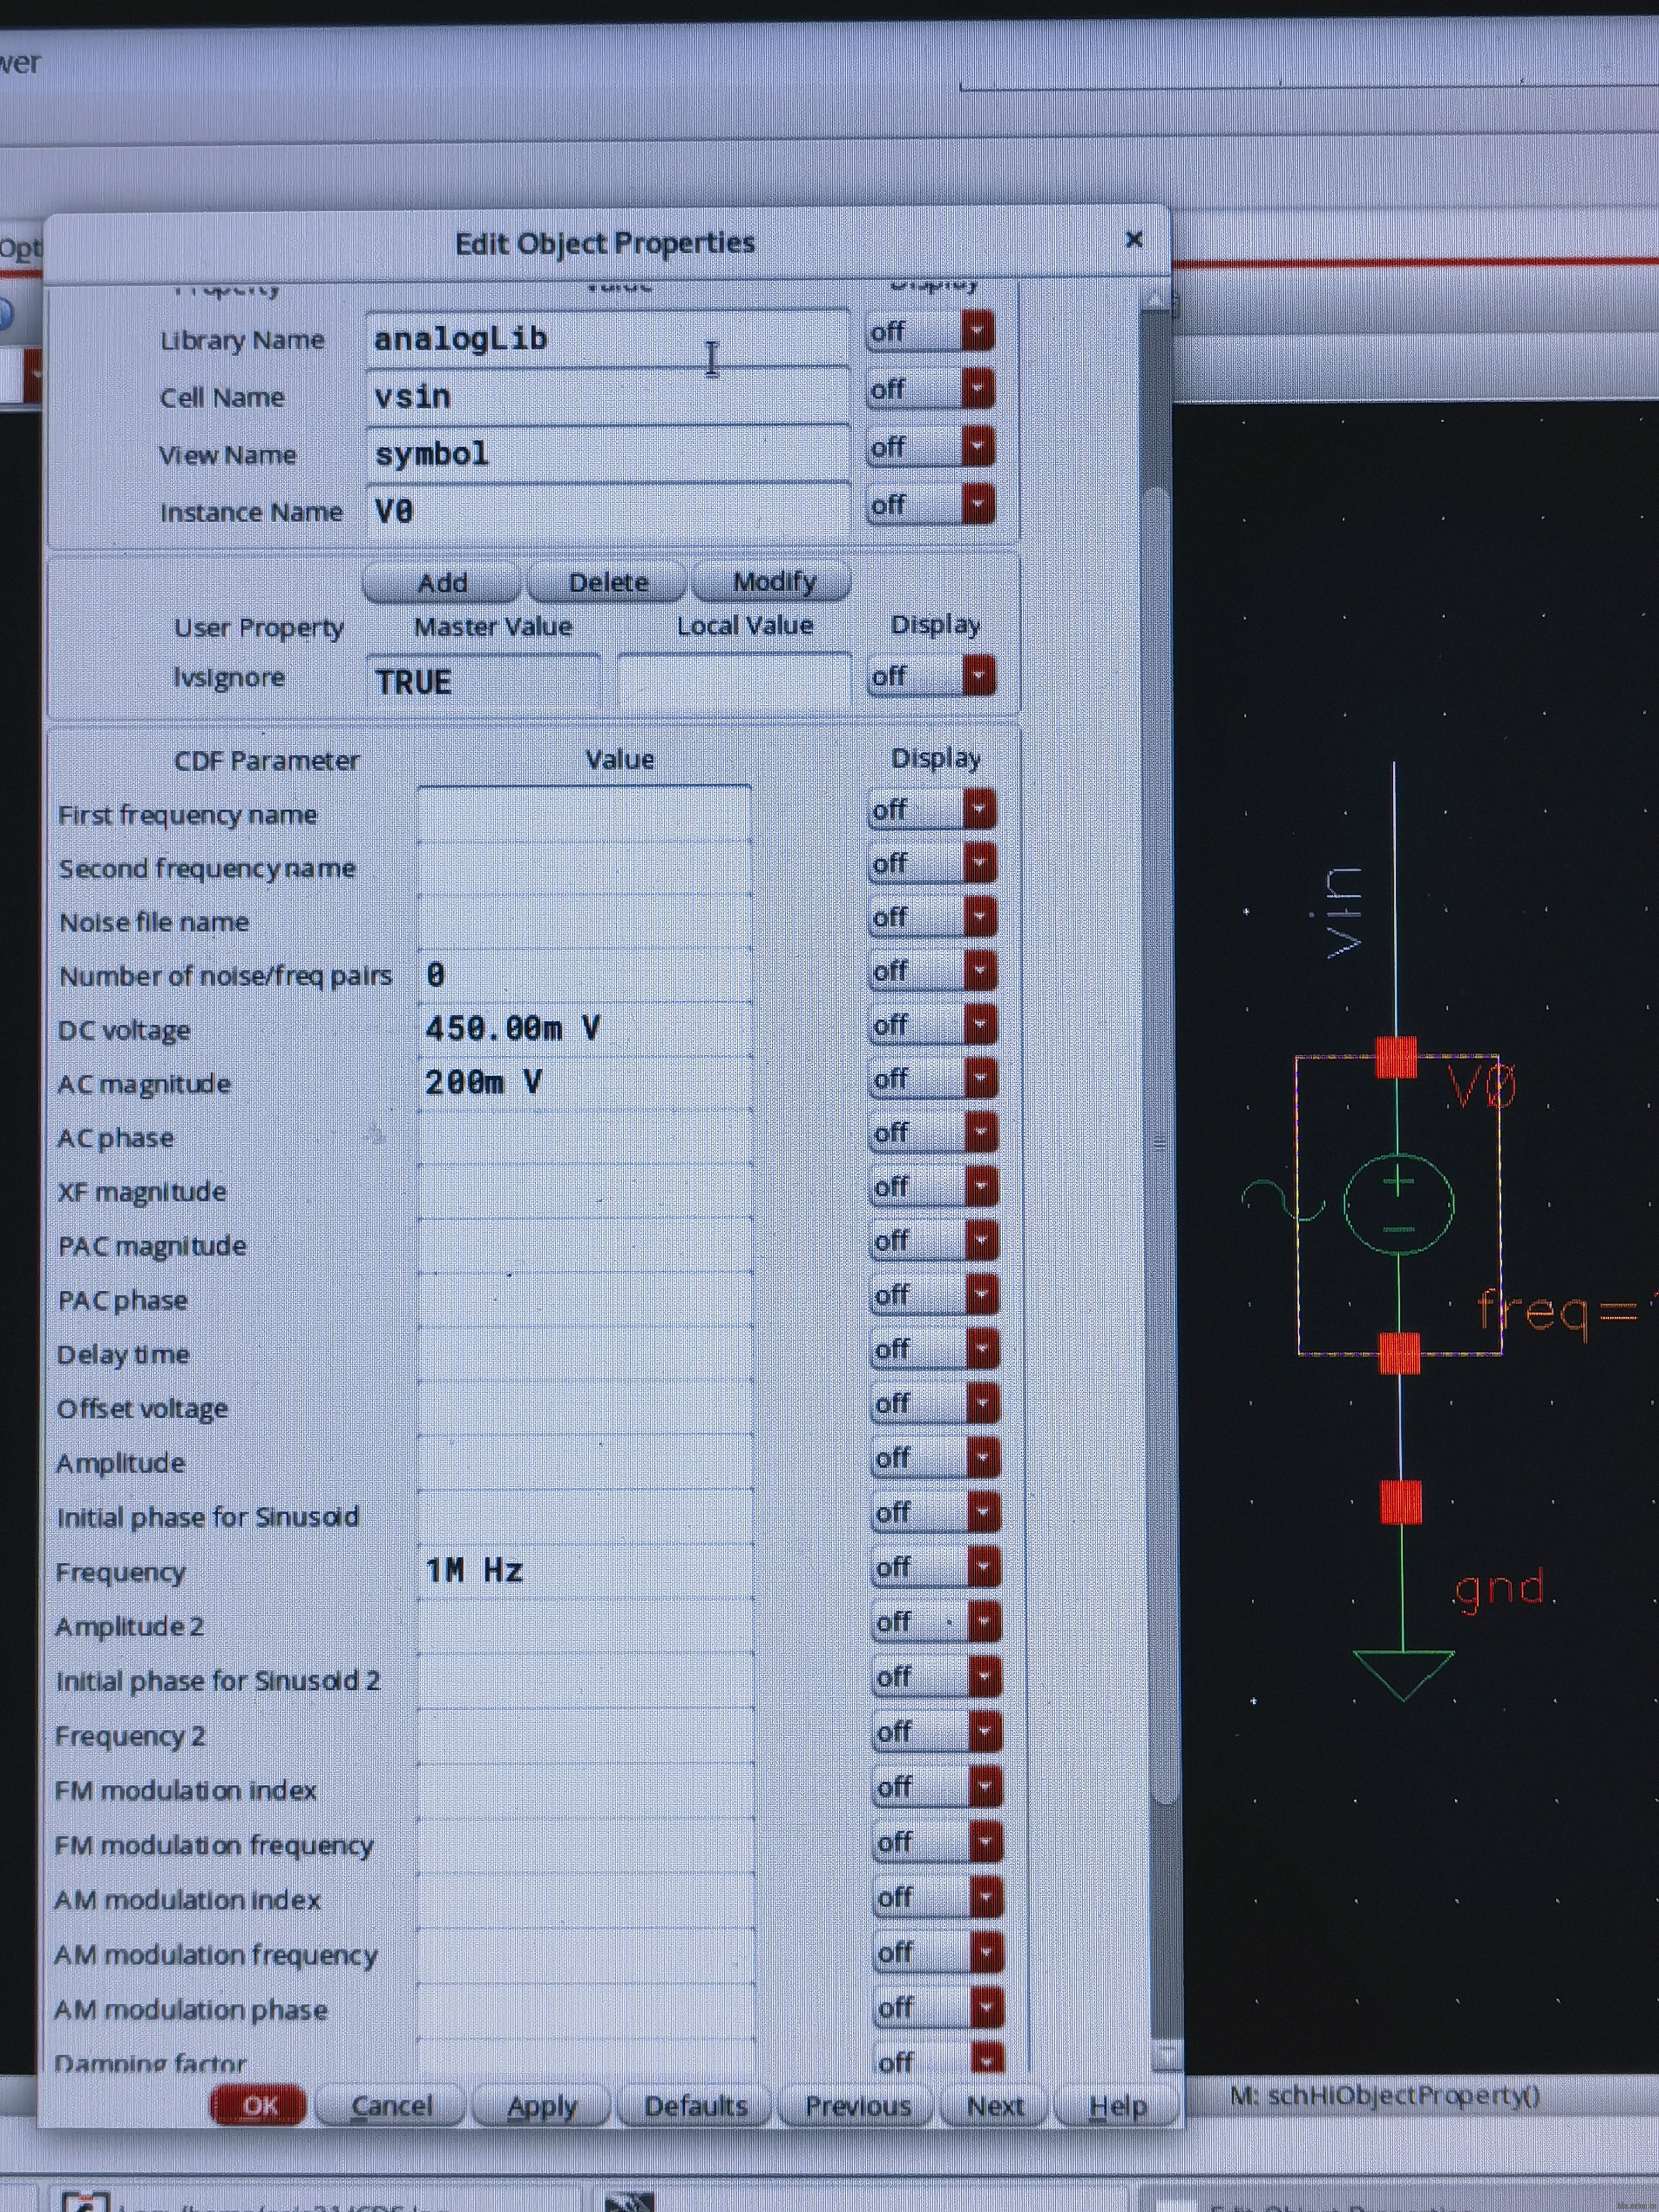Open AC phase display dropdown
Screen dimensions: 1659x2212
tap(934, 1133)
